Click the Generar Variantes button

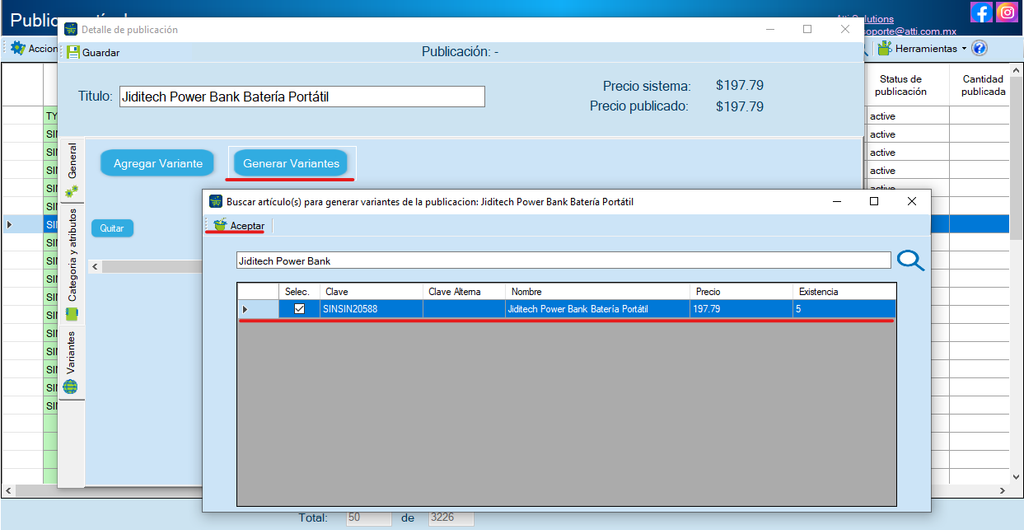(291, 163)
